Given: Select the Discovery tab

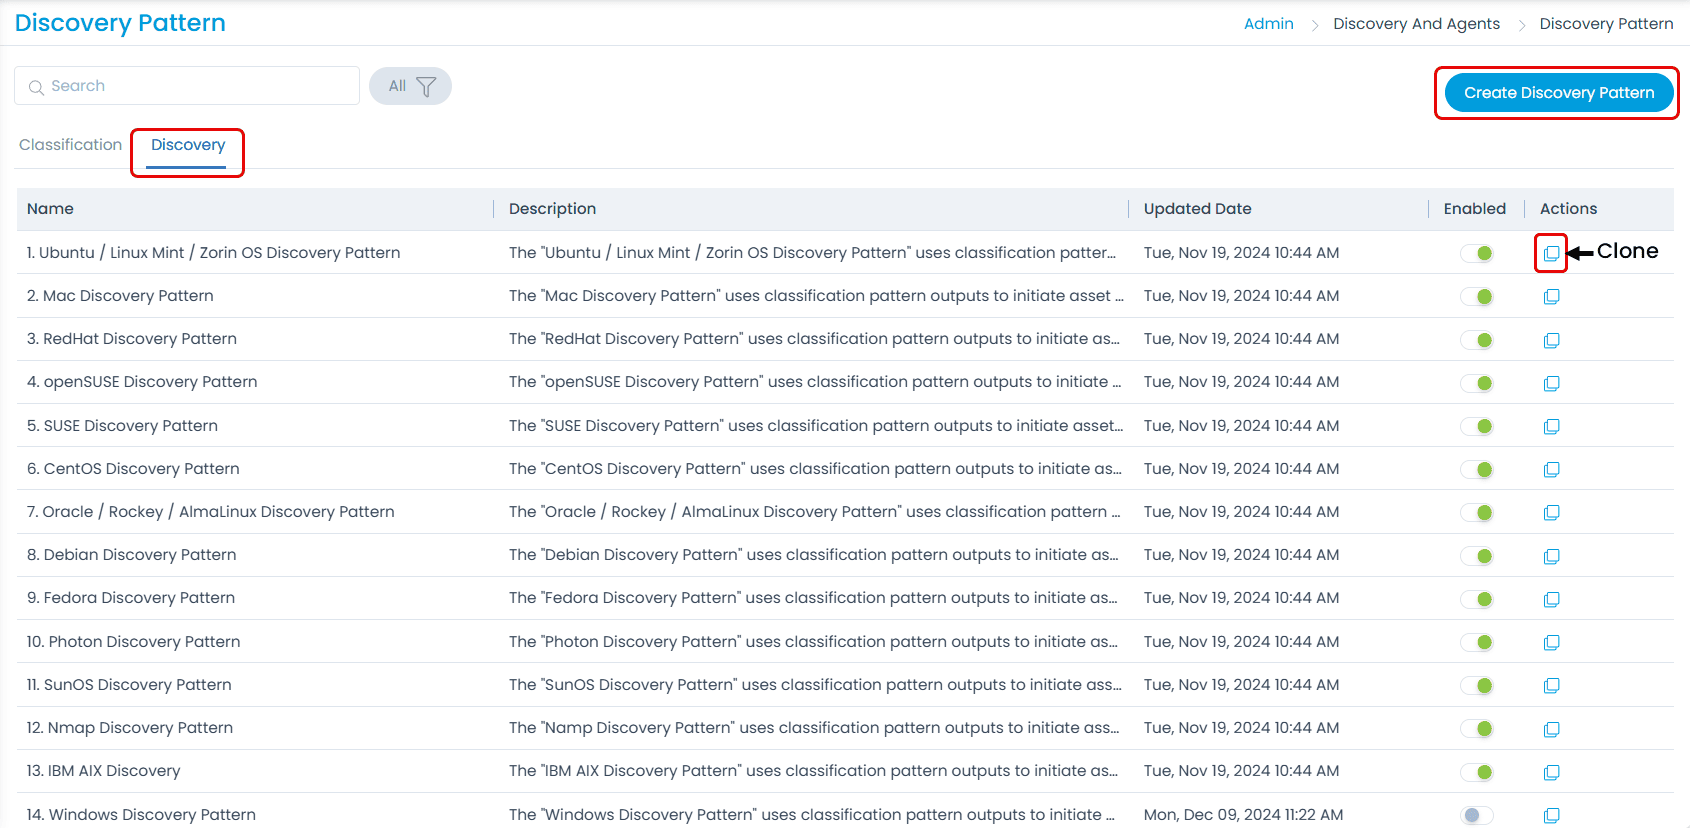Looking at the screenshot, I should pos(188,145).
